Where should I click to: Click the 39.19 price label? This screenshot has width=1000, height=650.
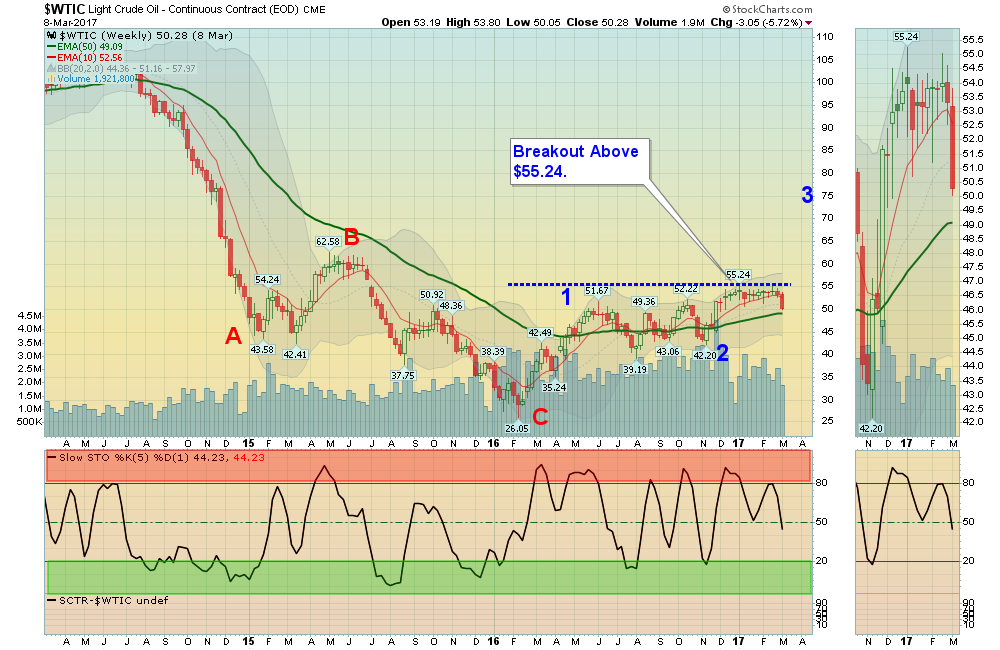[635, 369]
